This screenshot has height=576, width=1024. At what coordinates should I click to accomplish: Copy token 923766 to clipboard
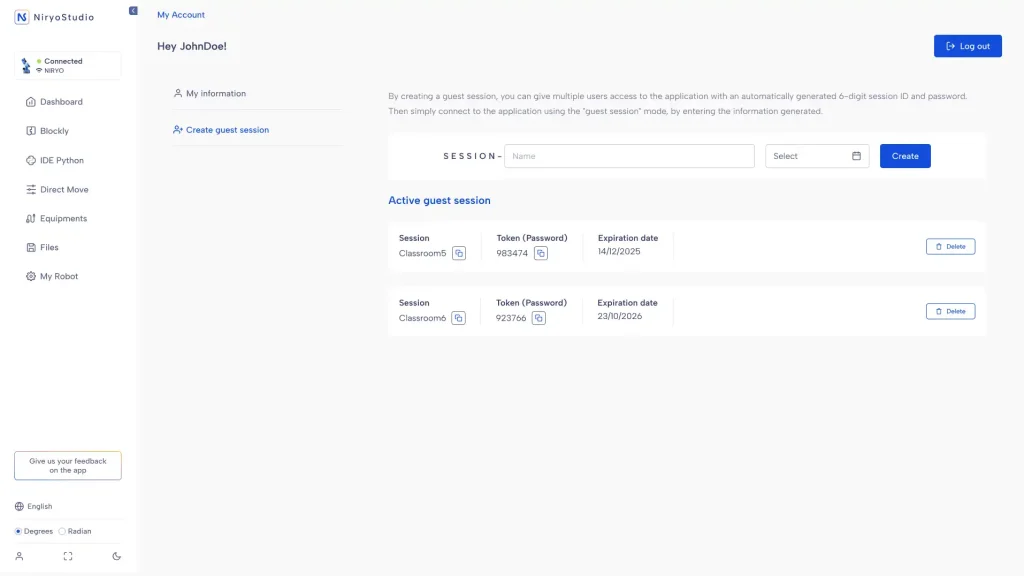tap(539, 318)
